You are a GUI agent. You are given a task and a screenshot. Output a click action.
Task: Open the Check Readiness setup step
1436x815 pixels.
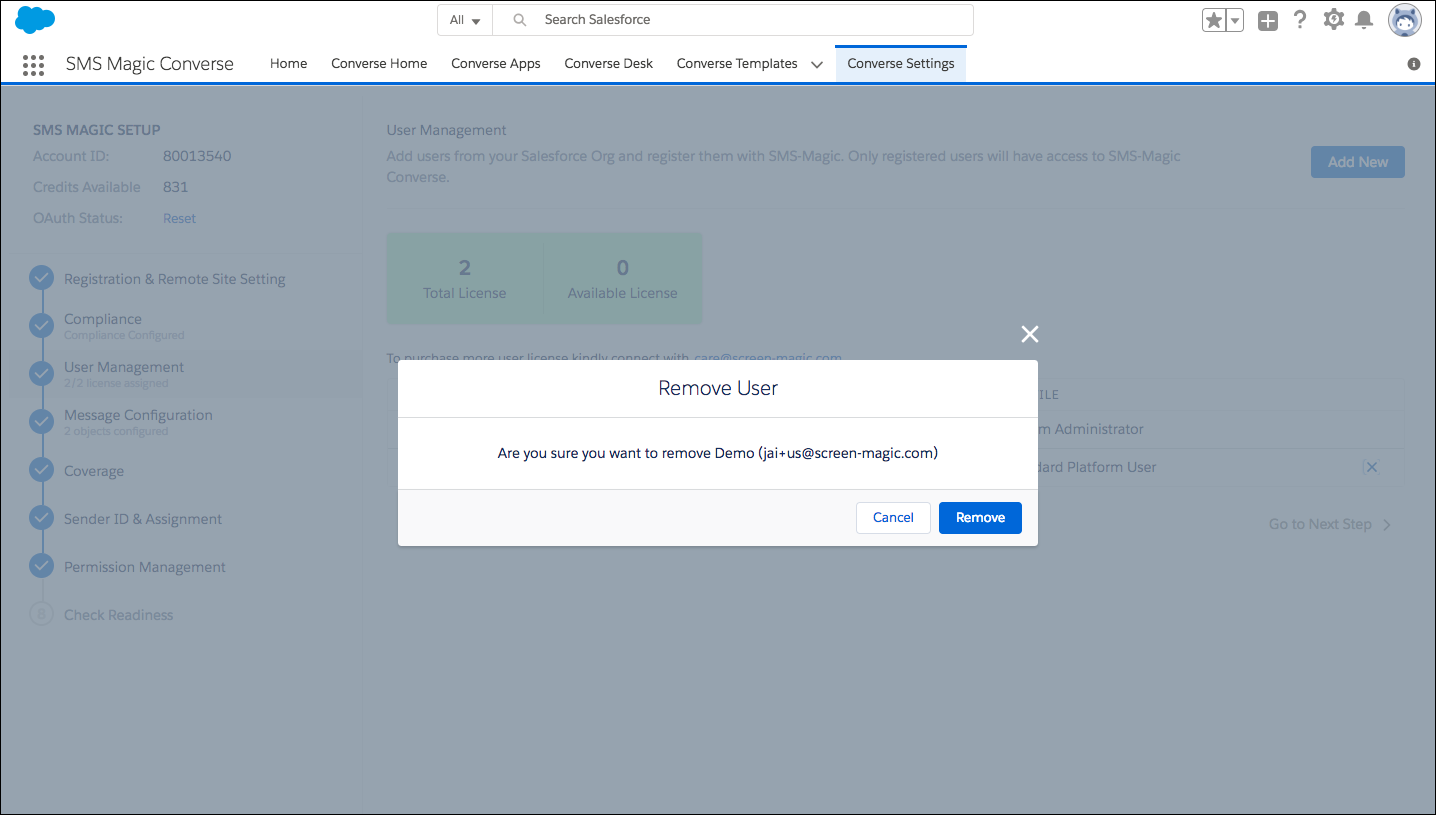[118, 615]
